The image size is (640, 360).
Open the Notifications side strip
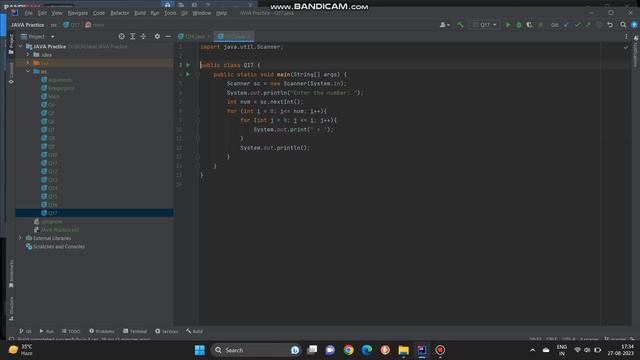636,51
